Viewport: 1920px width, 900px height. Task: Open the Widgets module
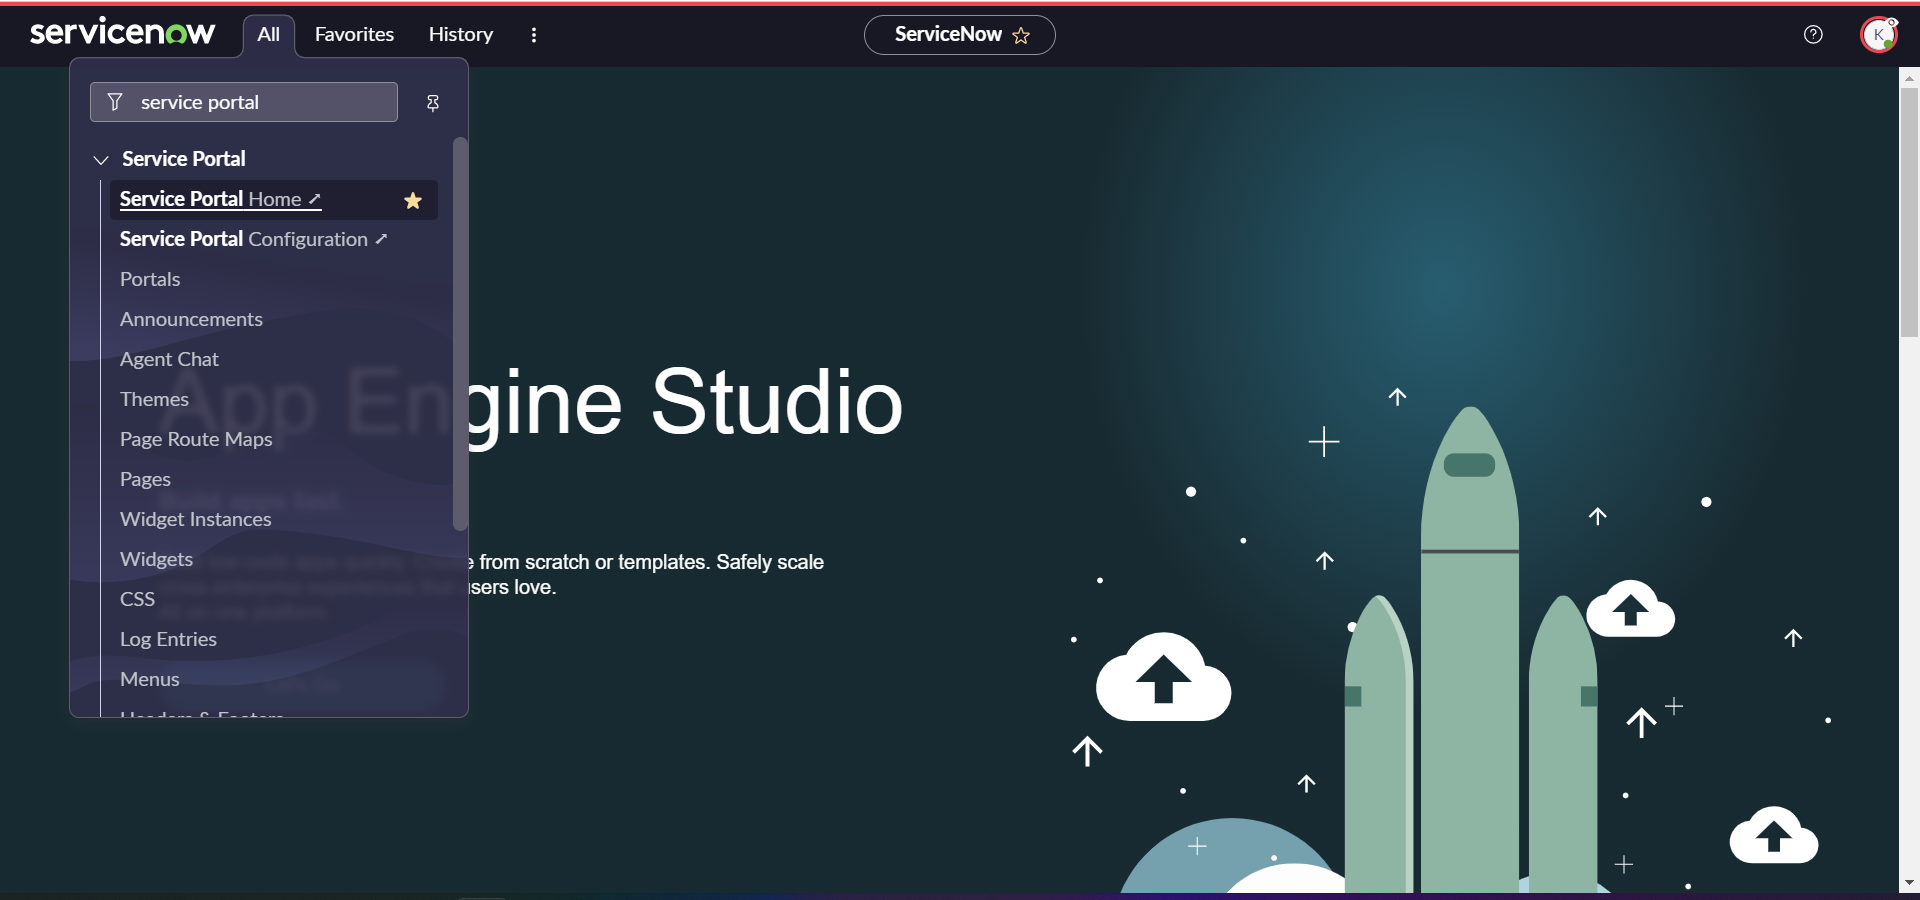pos(156,559)
